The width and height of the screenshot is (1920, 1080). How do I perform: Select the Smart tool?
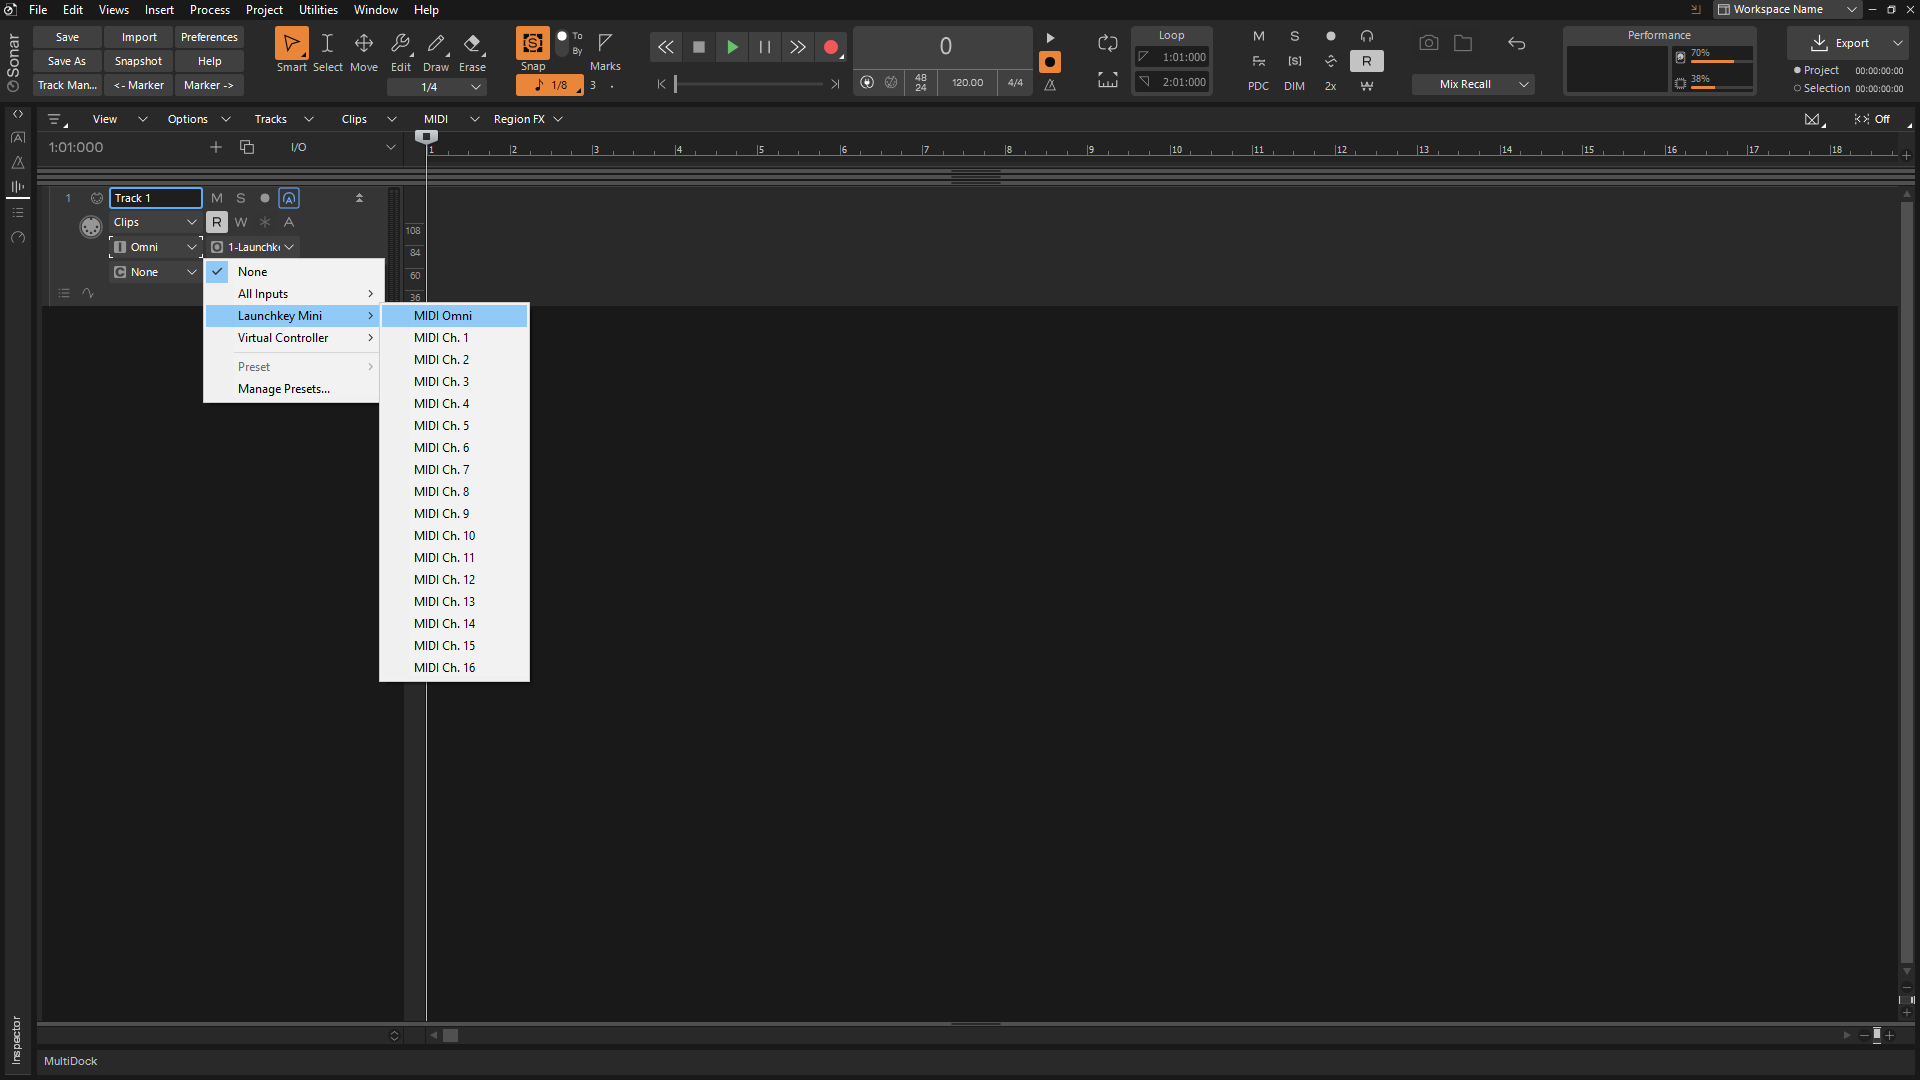[x=291, y=45]
